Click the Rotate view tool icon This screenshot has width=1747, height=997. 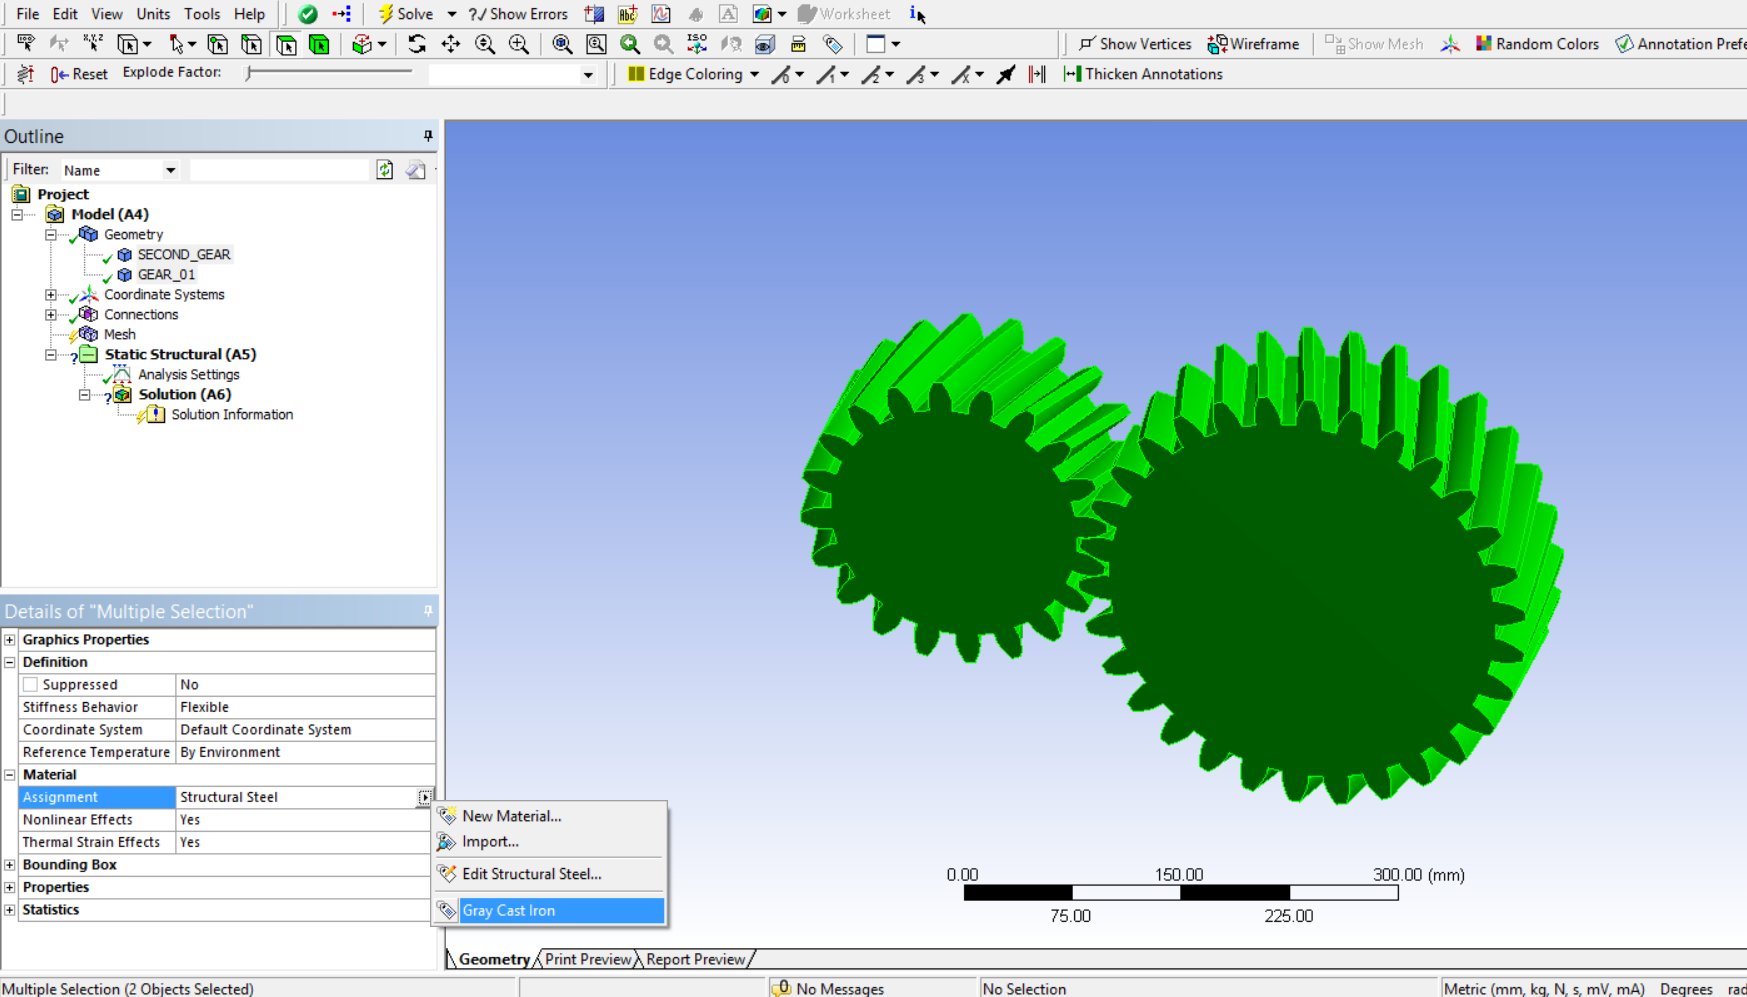pyautogui.click(x=417, y=44)
